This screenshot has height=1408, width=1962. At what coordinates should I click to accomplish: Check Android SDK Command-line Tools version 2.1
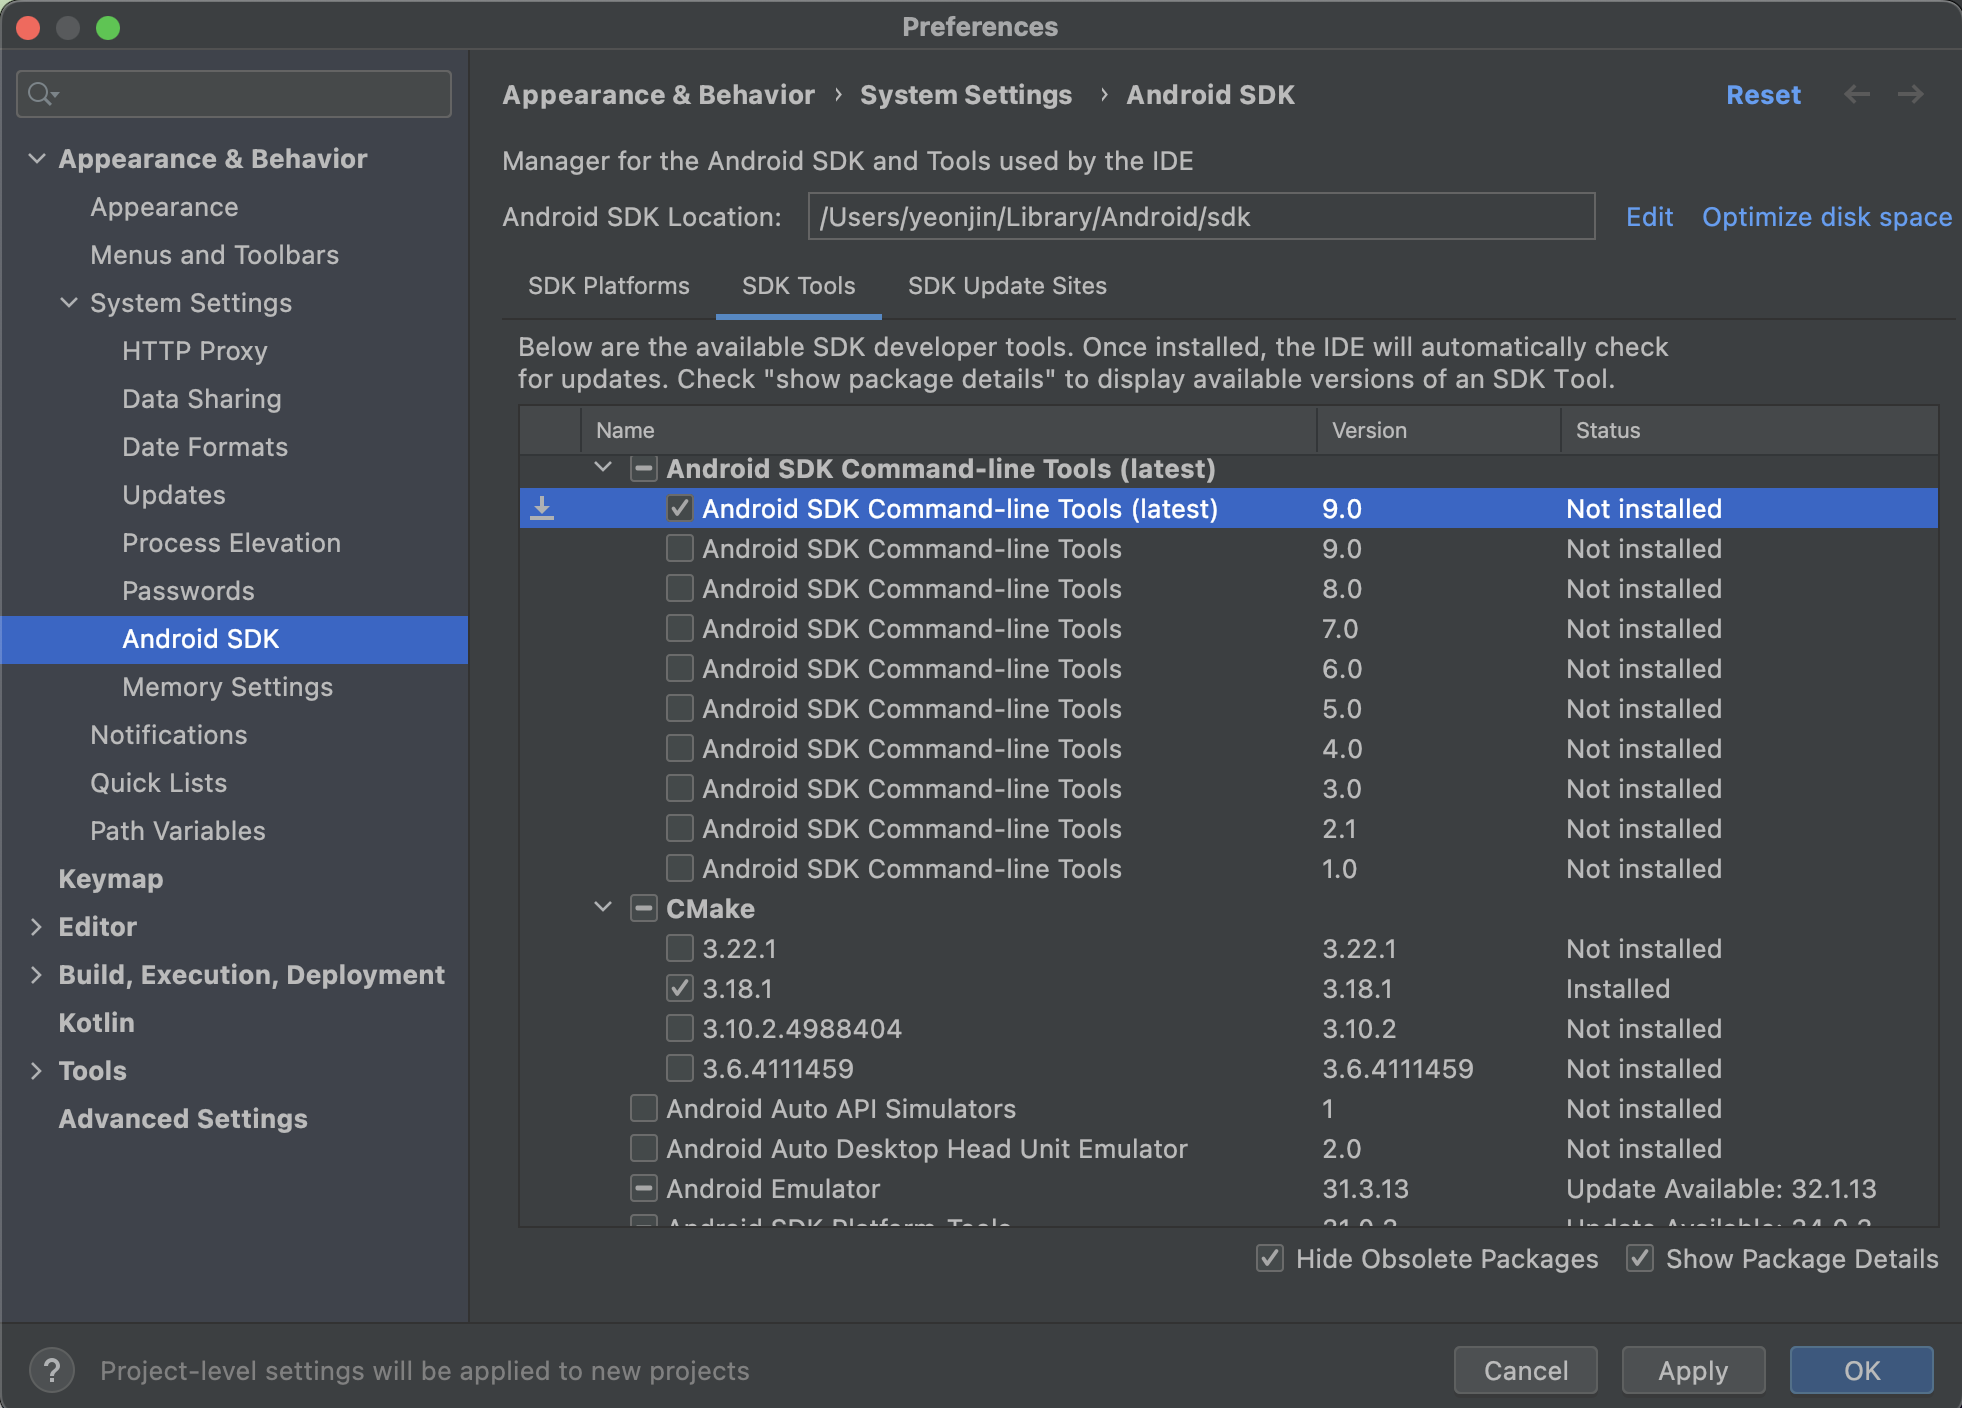tap(680, 828)
